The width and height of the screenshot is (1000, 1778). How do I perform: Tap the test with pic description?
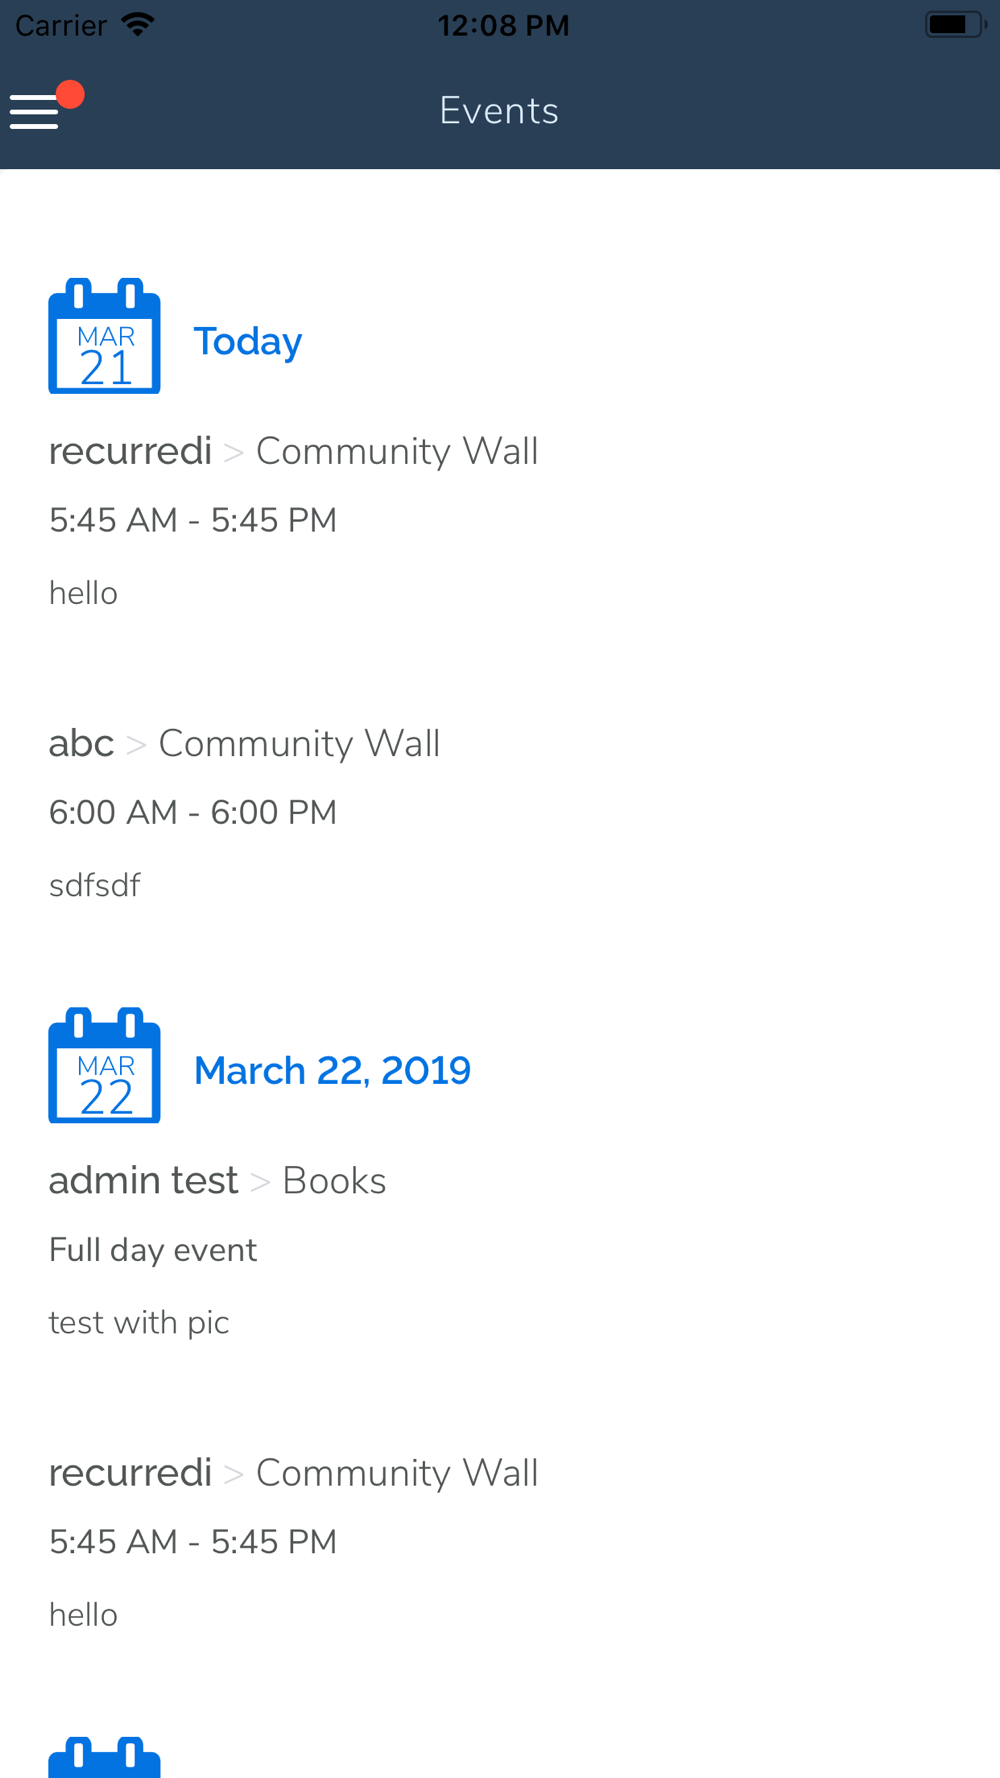[139, 1323]
